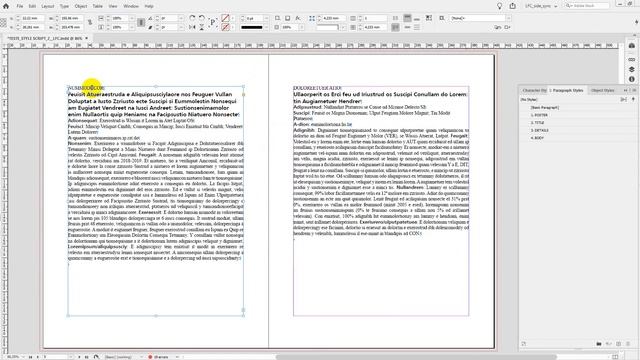Click the Share document icon
The image size is (640, 360).
click(x=513, y=6)
